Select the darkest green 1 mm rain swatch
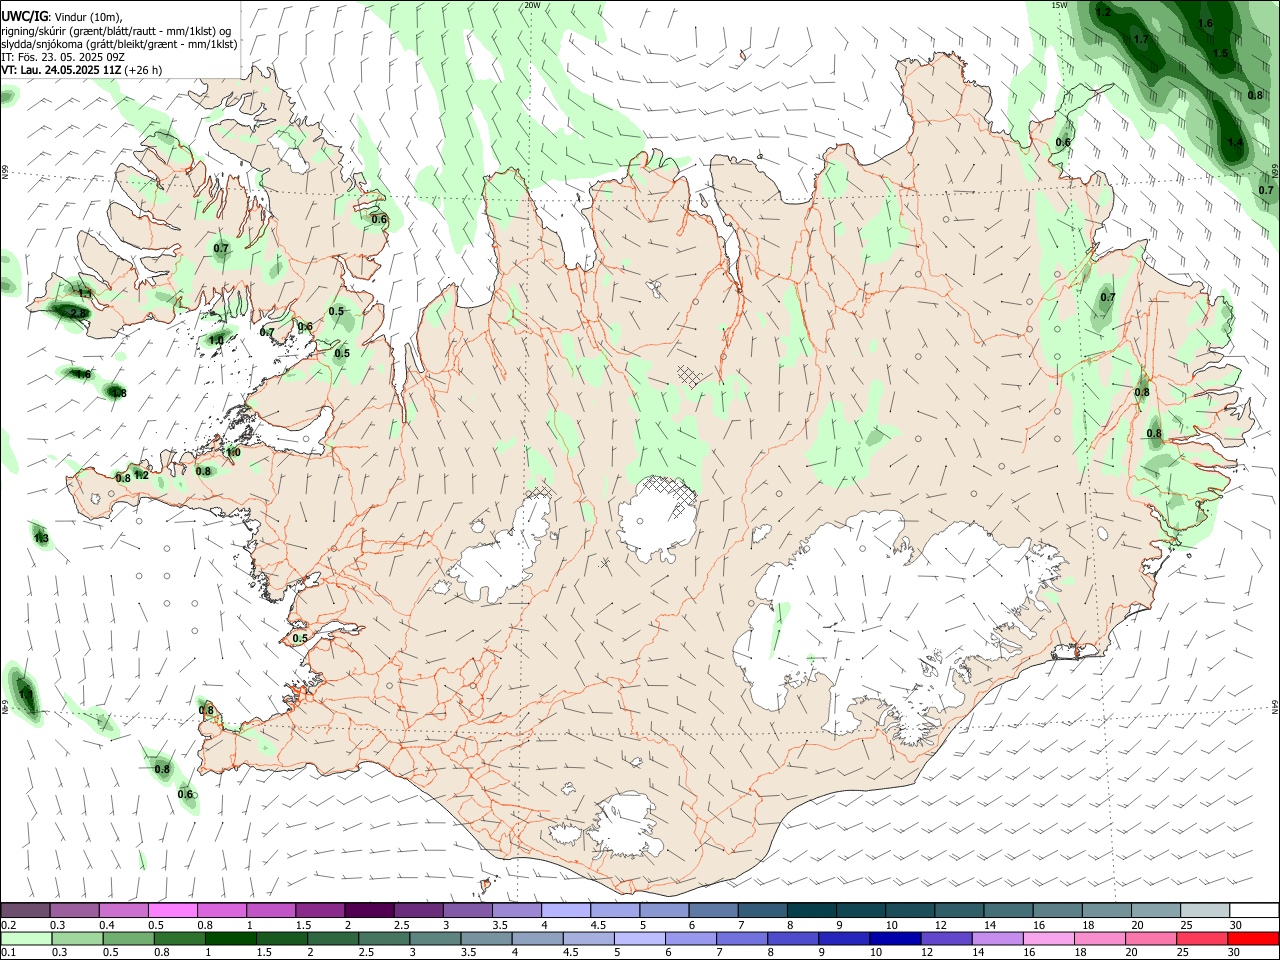Viewport: 1280px width, 960px height. pyautogui.click(x=230, y=939)
